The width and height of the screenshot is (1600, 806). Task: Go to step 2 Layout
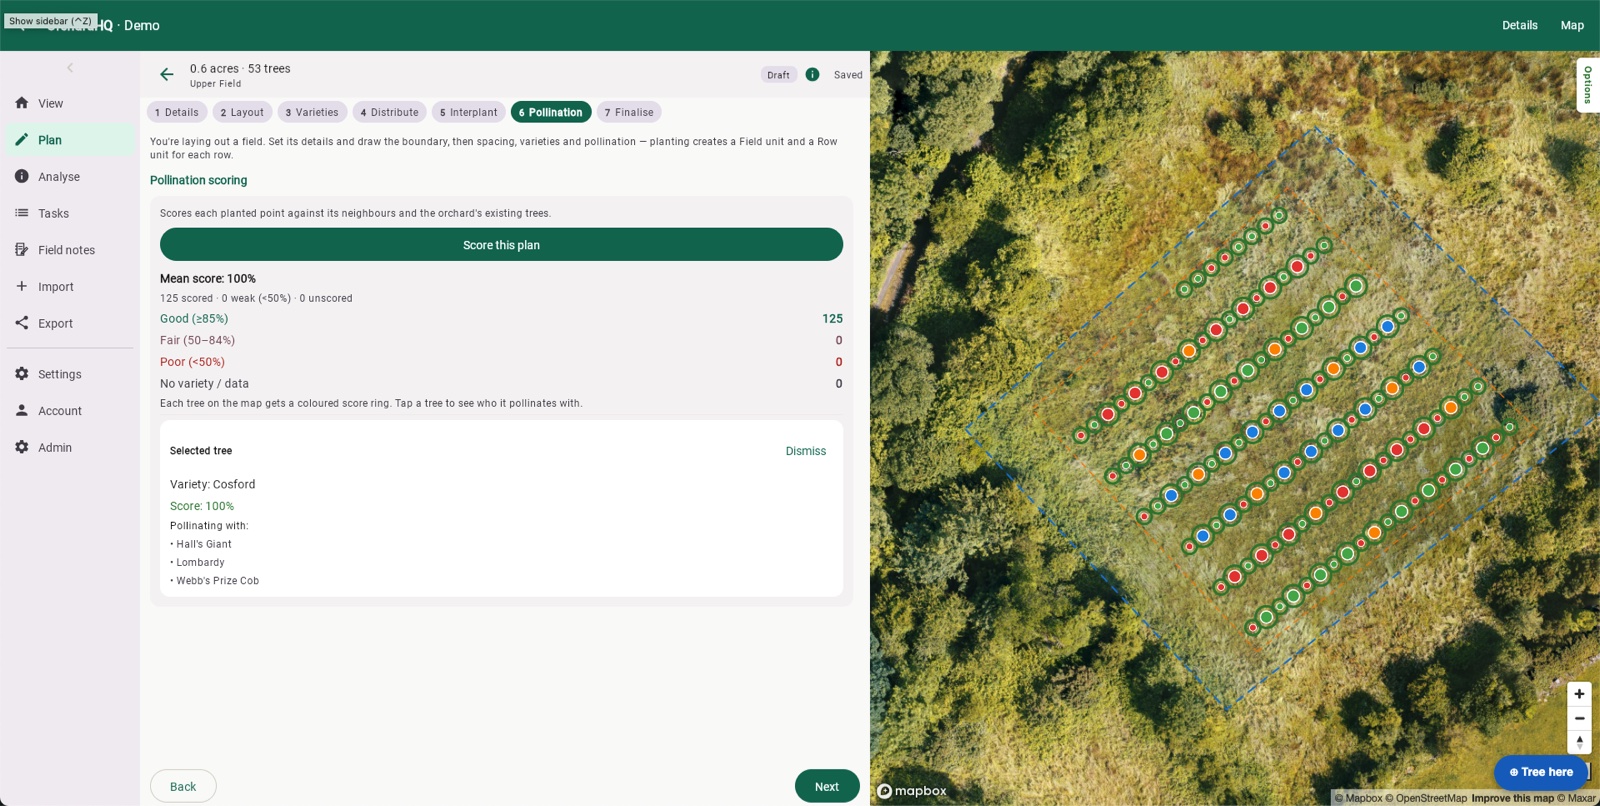[x=242, y=112]
